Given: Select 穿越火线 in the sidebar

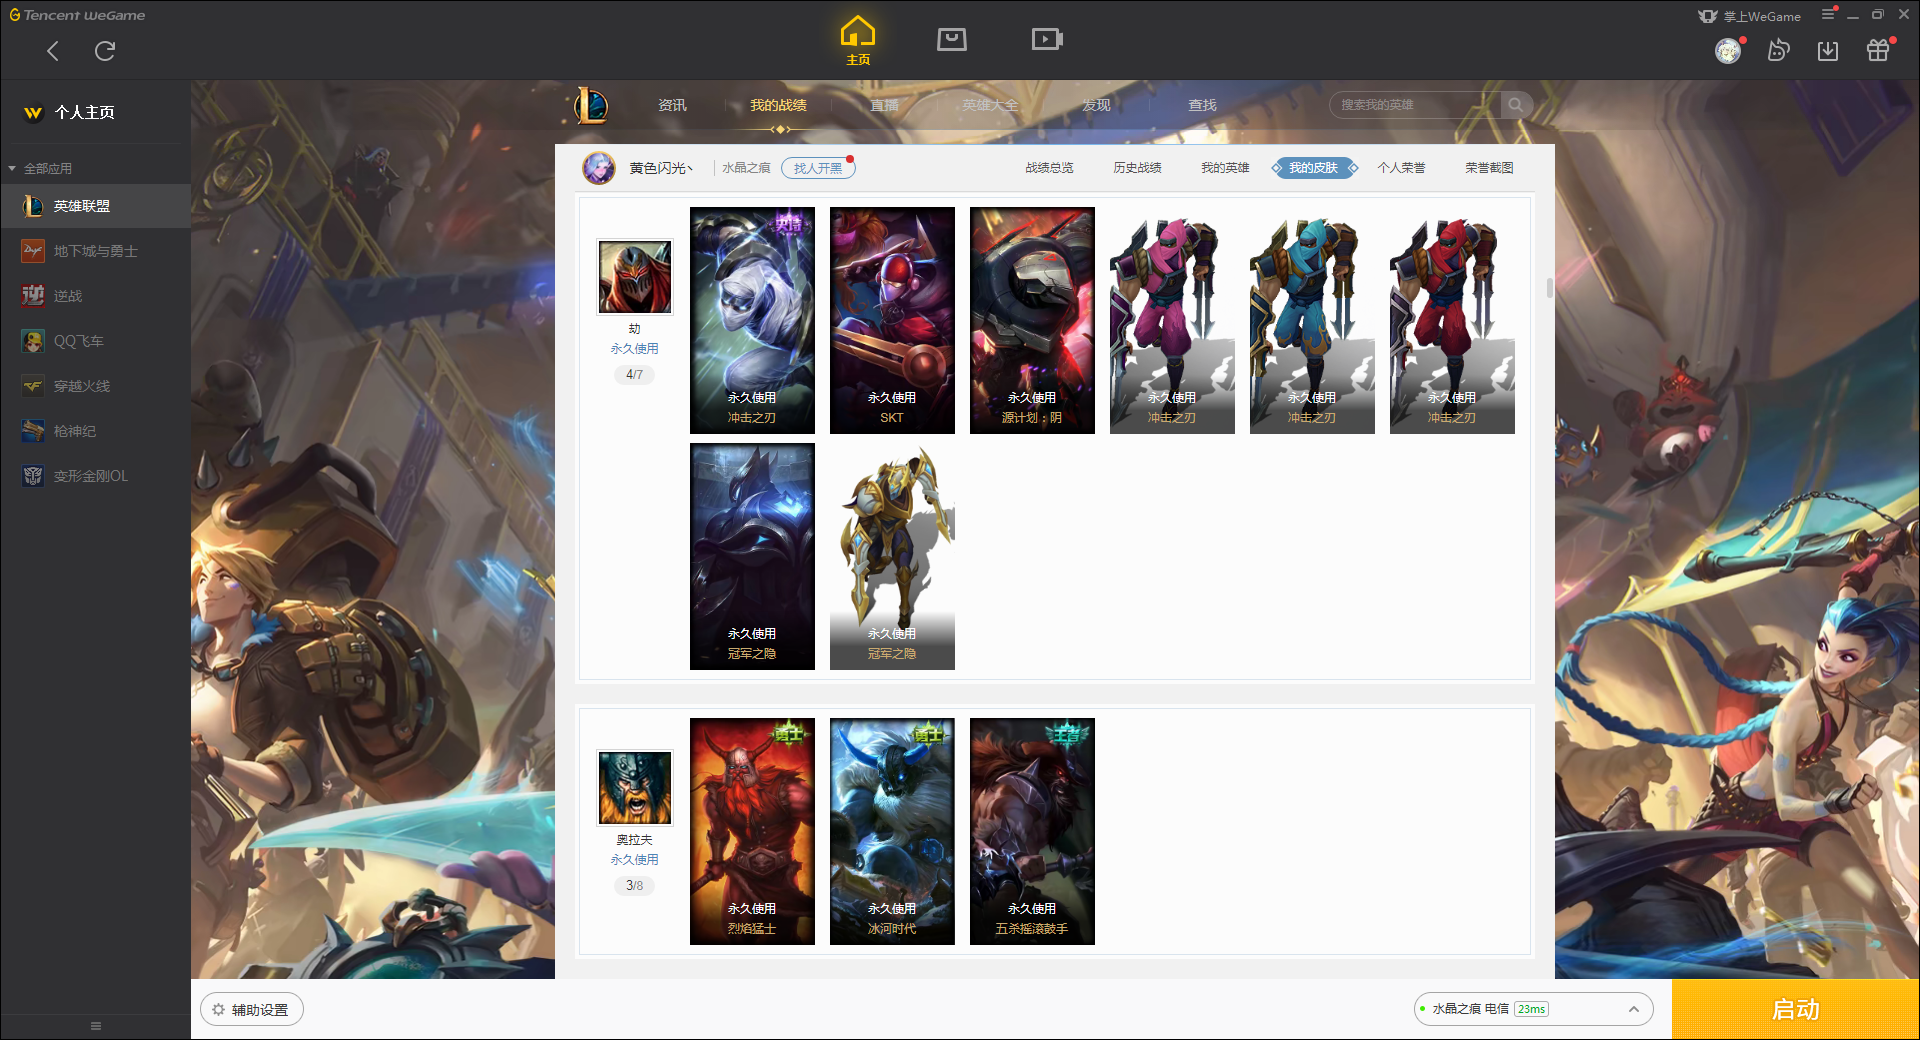Looking at the screenshot, I should click(x=95, y=386).
